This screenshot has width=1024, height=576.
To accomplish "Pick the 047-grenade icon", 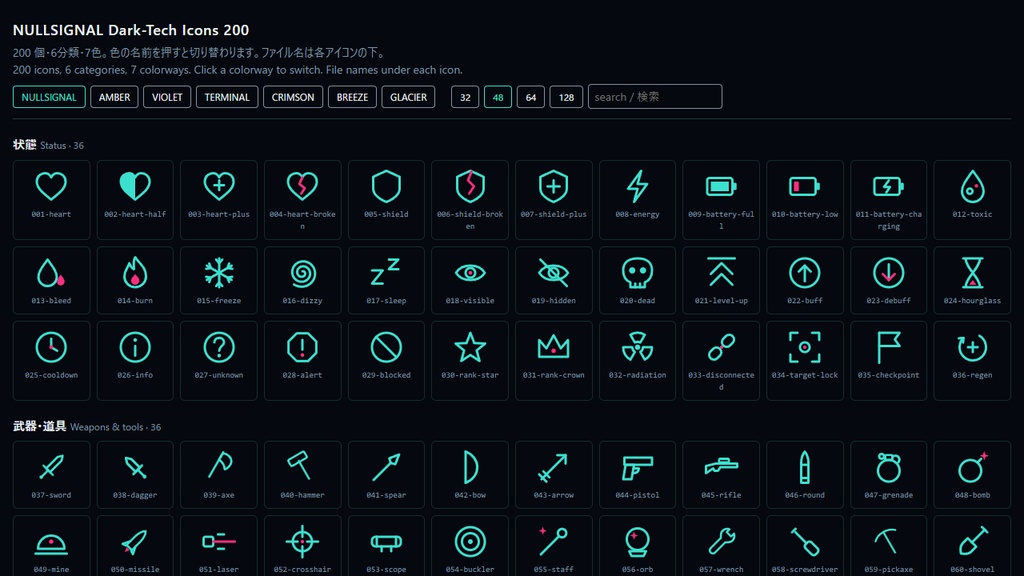I will (x=889, y=468).
